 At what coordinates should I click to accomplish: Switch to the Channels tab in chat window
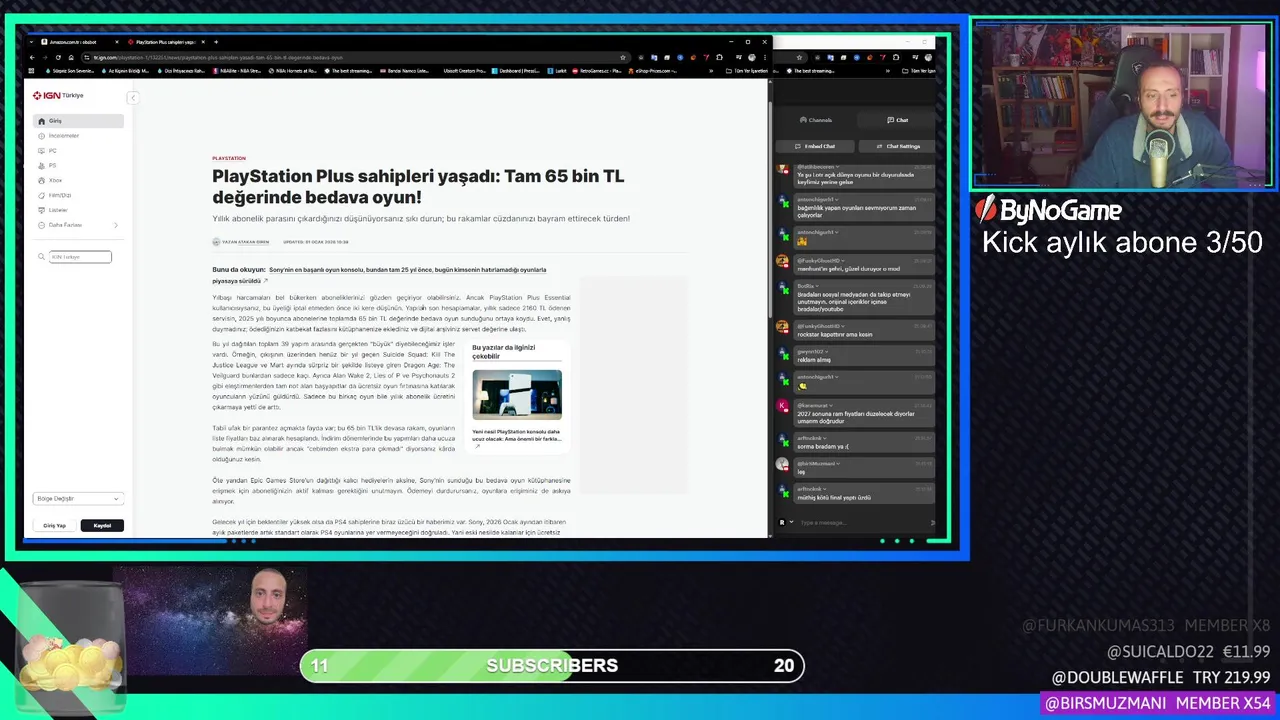[x=816, y=120]
